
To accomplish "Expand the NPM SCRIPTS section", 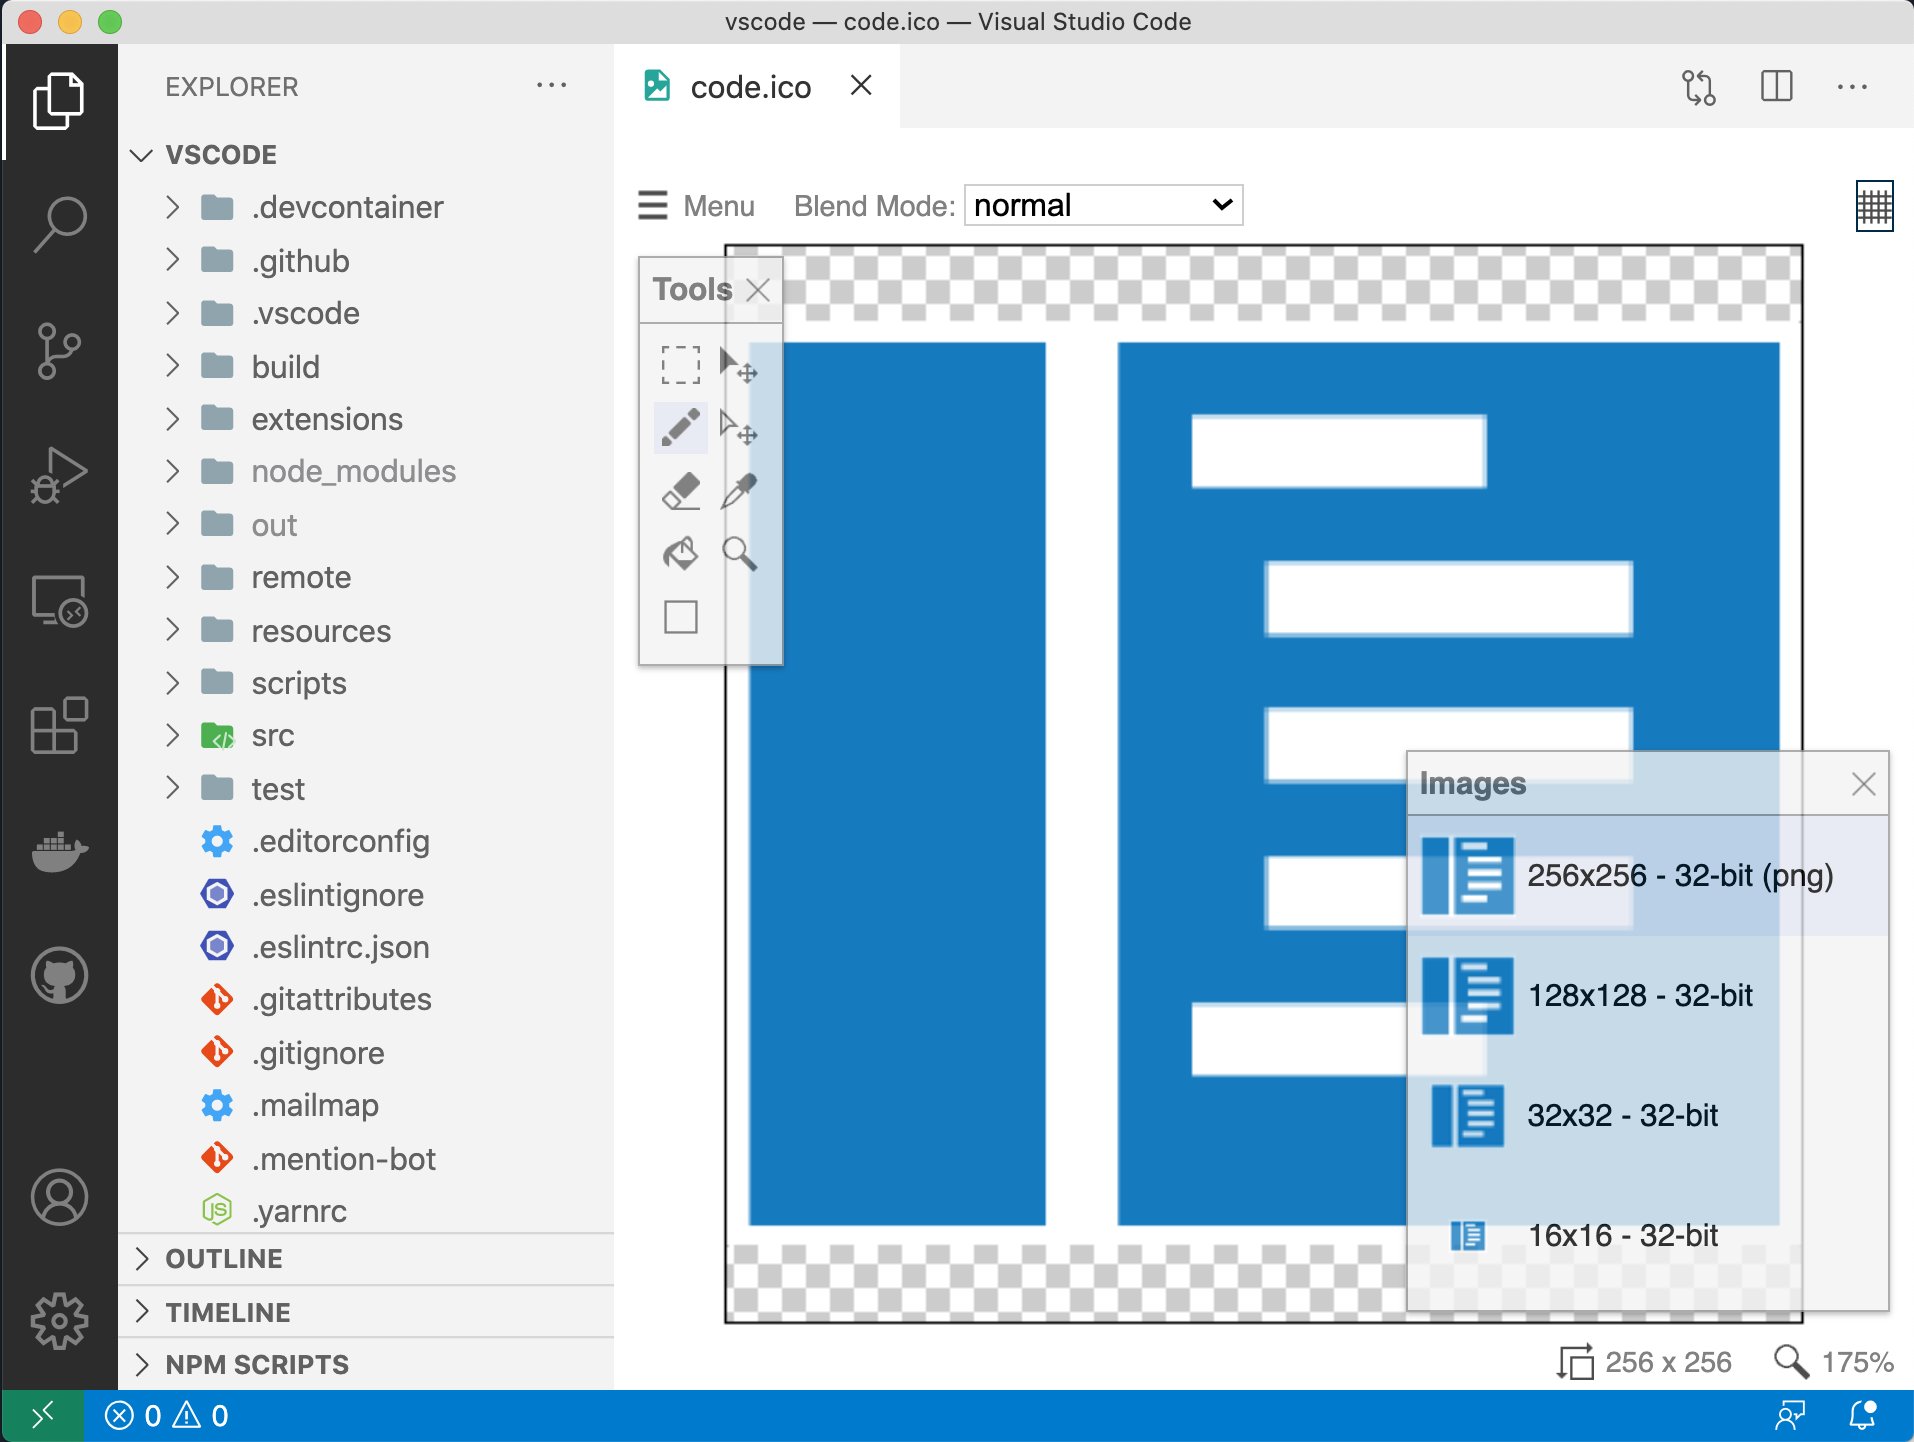I will 366,1364.
